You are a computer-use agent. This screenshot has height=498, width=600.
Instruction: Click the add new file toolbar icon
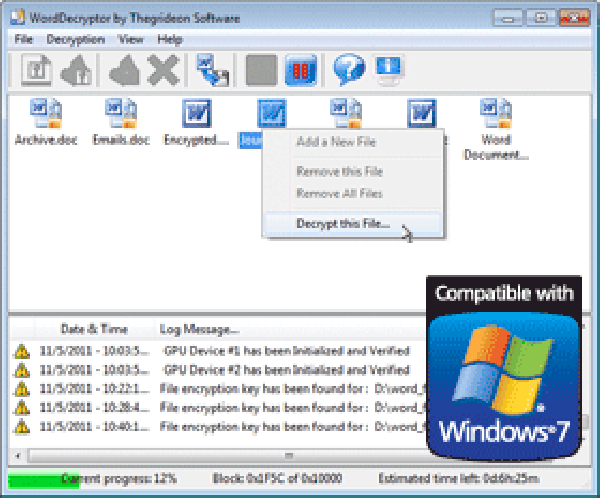click(36, 70)
